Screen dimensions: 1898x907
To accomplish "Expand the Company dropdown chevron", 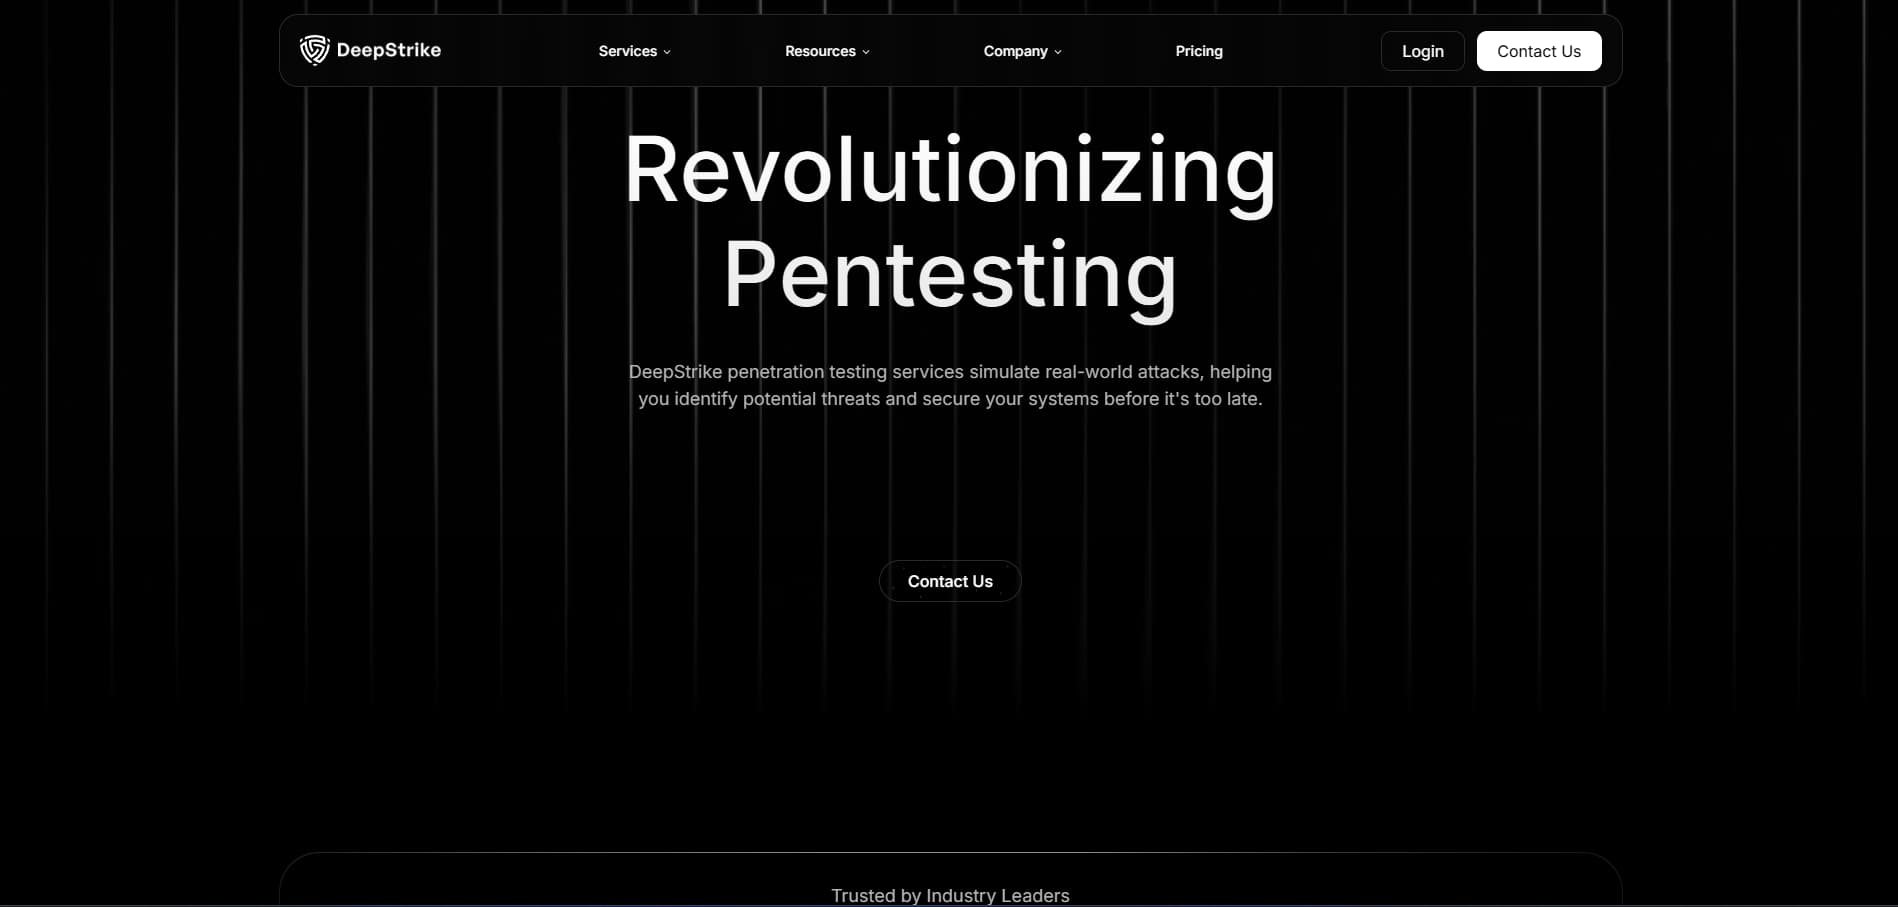I will 1058,52.
